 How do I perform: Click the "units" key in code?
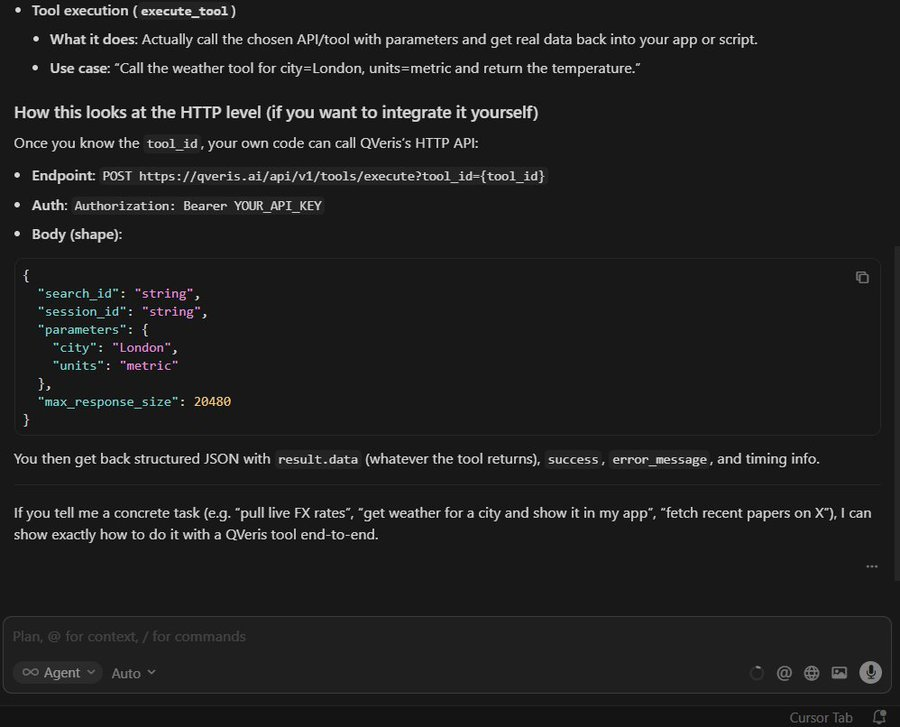pyautogui.click(x=78, y=366)
